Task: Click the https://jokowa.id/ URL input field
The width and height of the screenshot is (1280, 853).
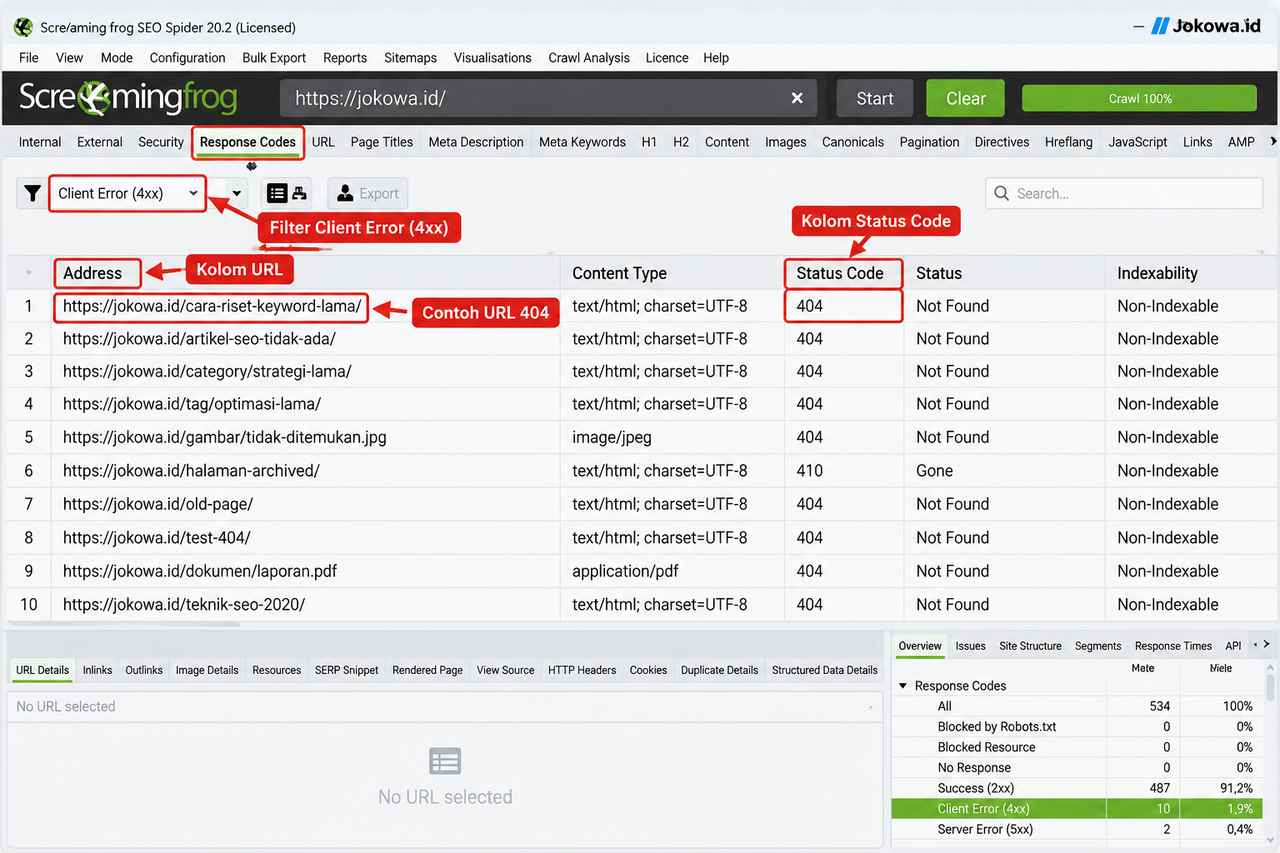Action: 548,98
